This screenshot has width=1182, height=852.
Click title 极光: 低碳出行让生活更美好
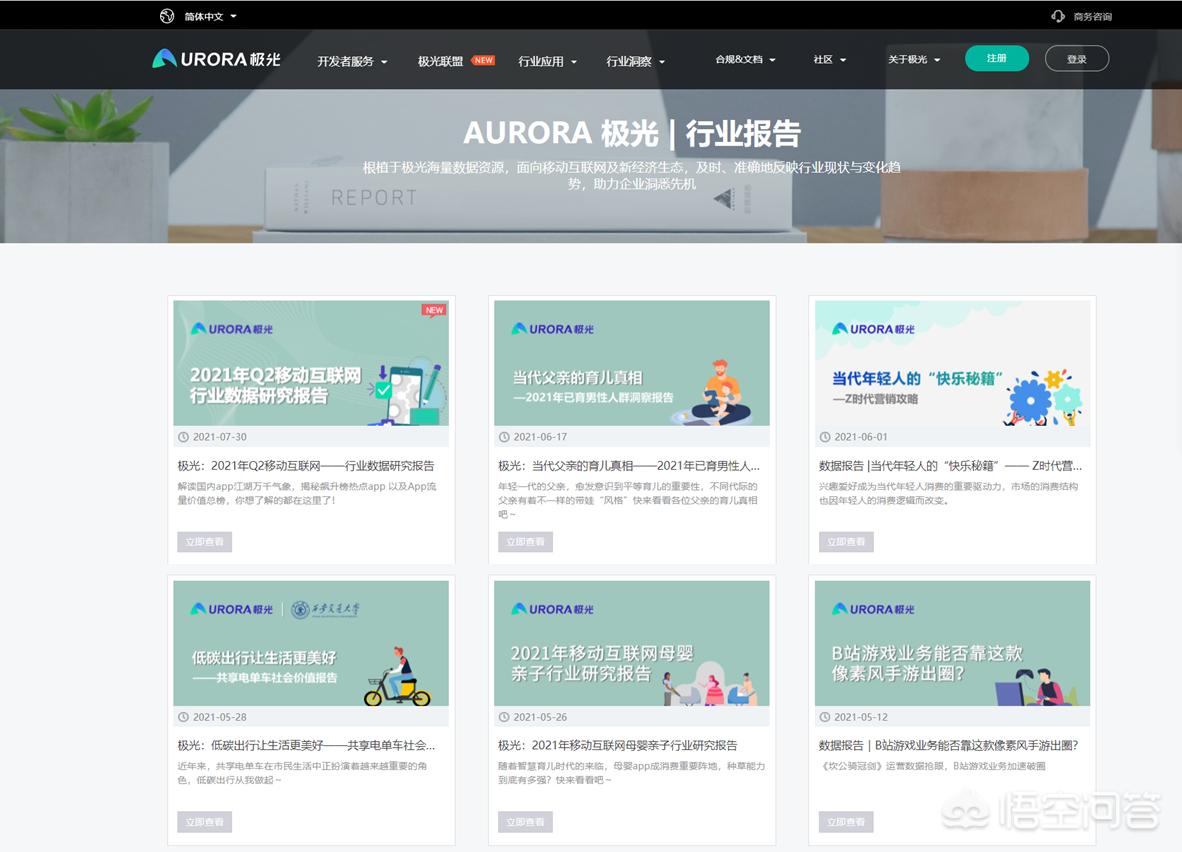coord(306,745)
